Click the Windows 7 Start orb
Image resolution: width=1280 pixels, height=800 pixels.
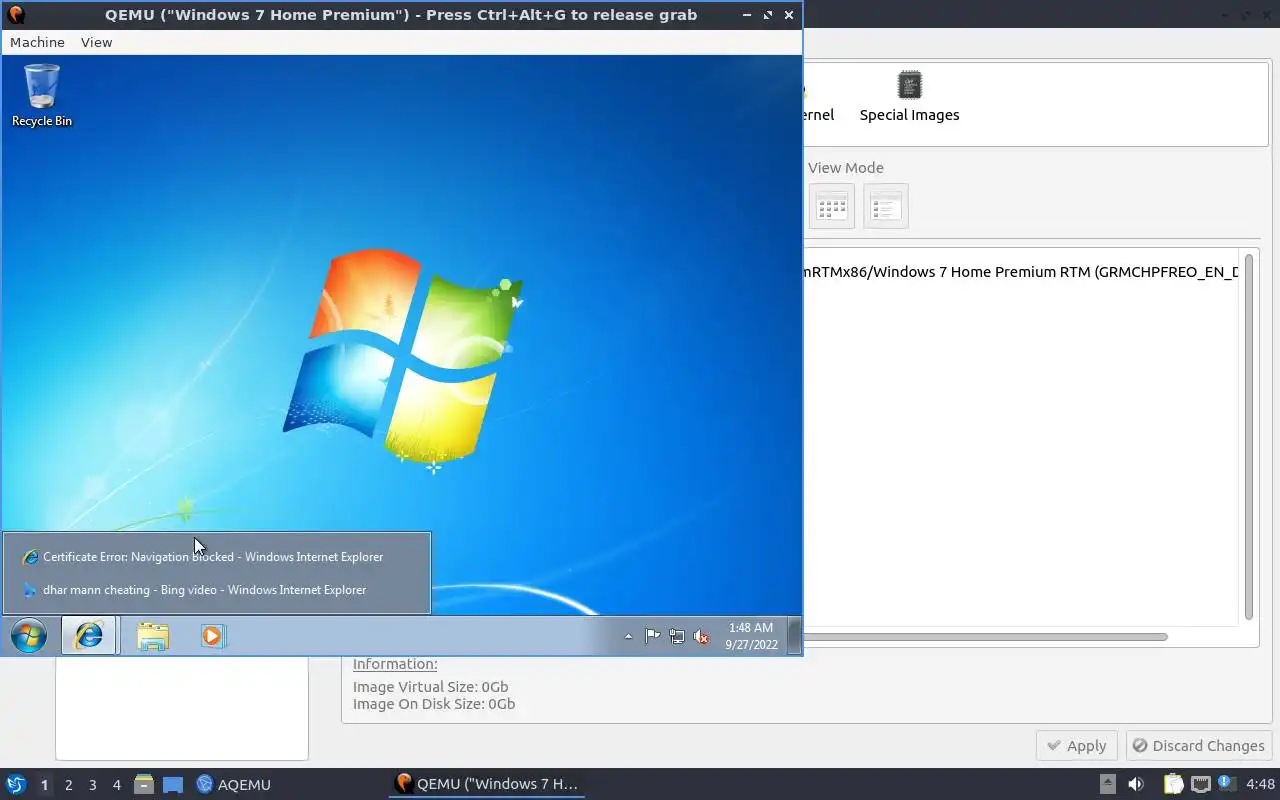point(29,636)
